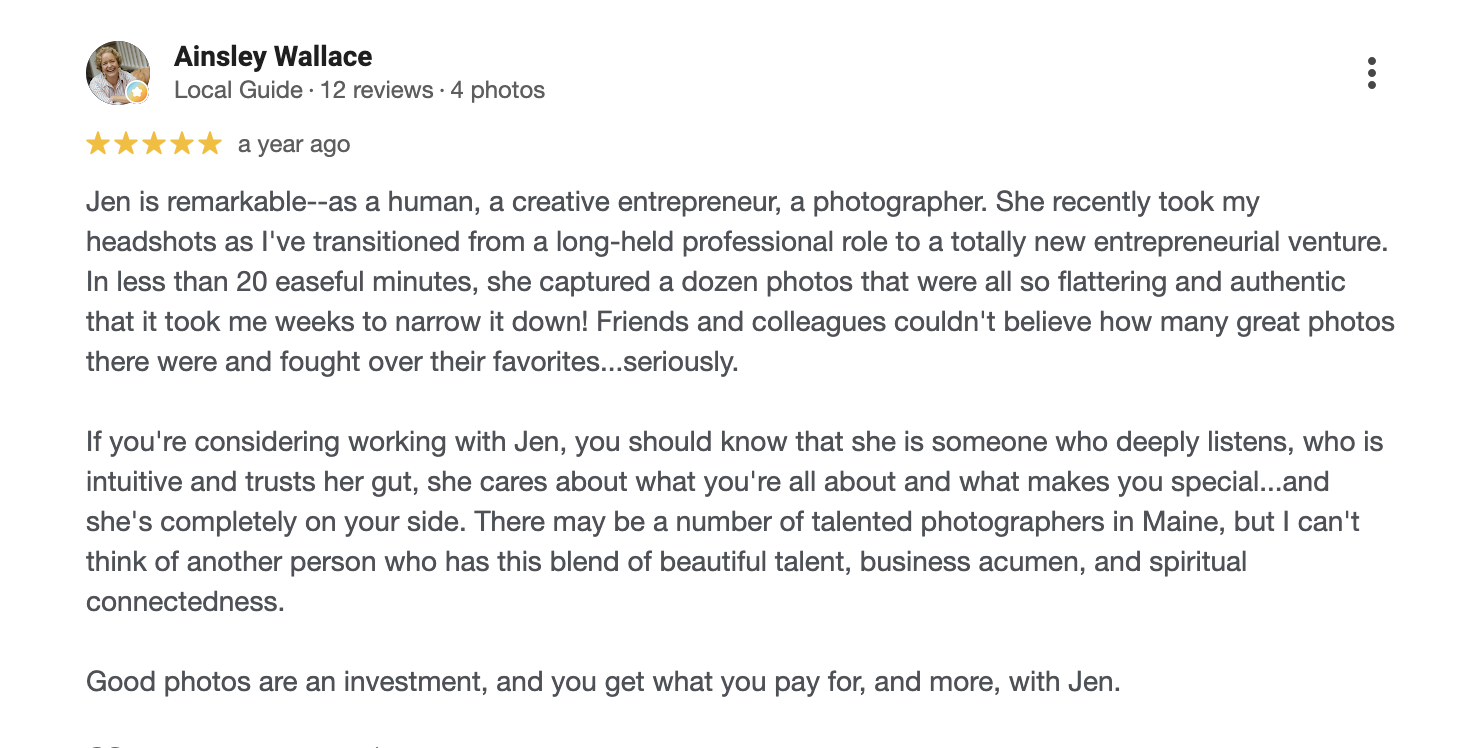Click the second rating star
The width and height of the screenshot is (1462, 748).
(x=126, y=144)
